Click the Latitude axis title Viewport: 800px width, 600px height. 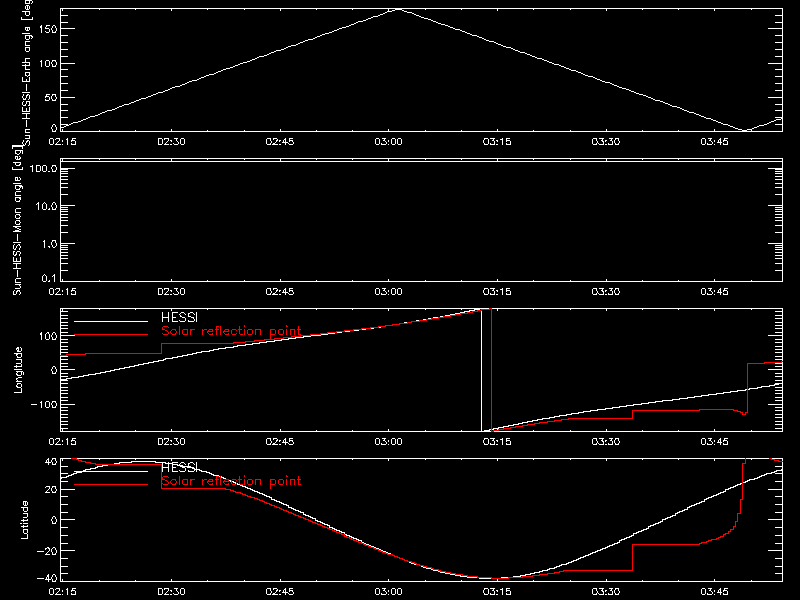[x=24, y=520]
